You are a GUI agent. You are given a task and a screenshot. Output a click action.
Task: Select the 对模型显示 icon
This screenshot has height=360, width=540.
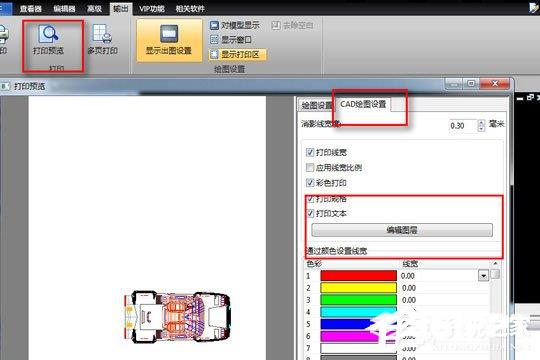[x=214, y=25]
